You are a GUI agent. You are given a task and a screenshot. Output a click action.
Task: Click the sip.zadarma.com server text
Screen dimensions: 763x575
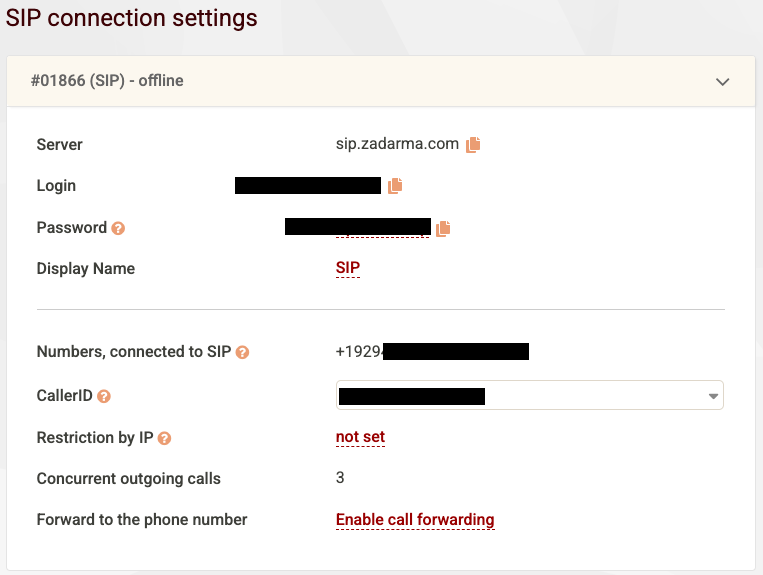click(x=397, y=144)
